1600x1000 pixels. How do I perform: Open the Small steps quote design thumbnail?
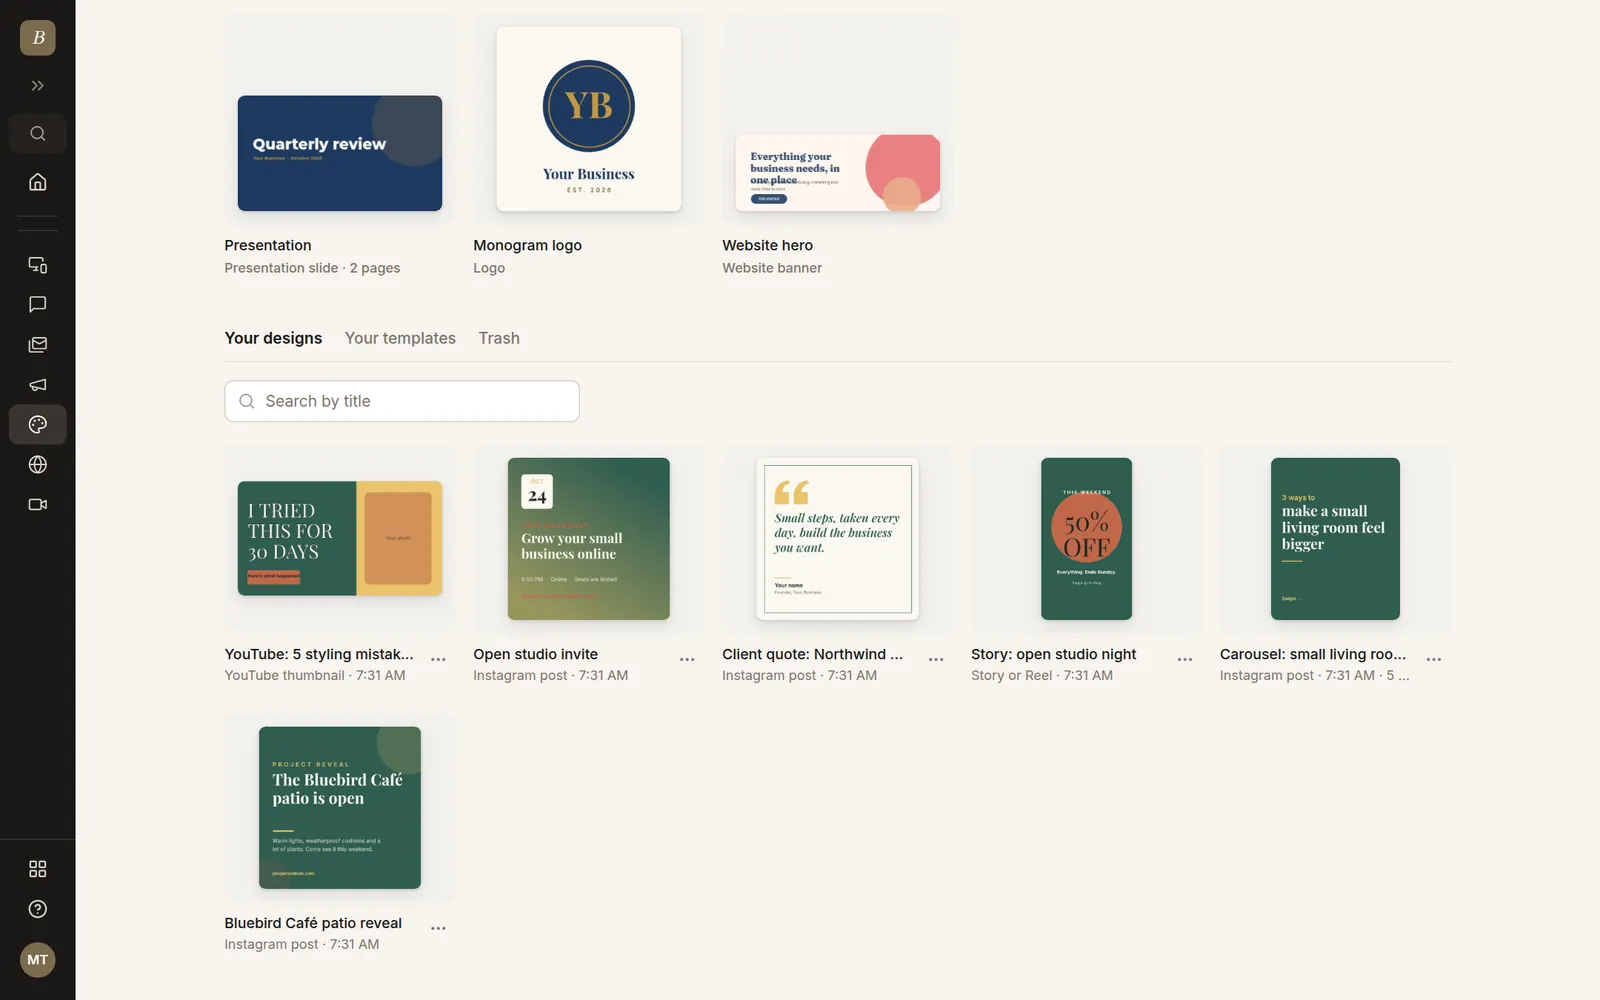tap(838, 539)
